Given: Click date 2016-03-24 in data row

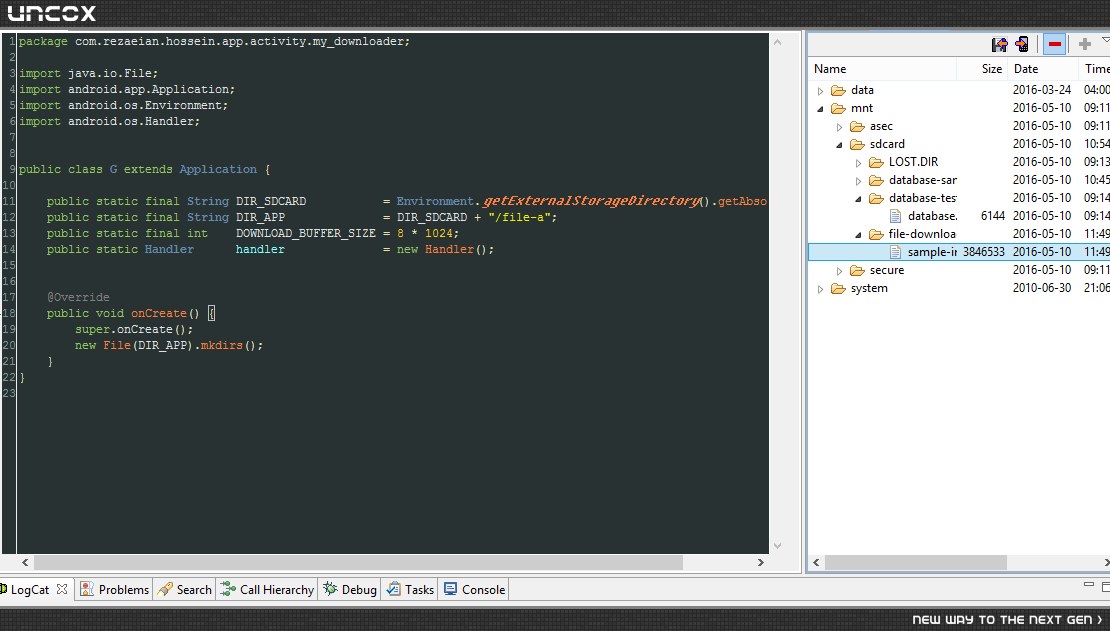Looking at the screenshot, I should (x=1041, y=90).
